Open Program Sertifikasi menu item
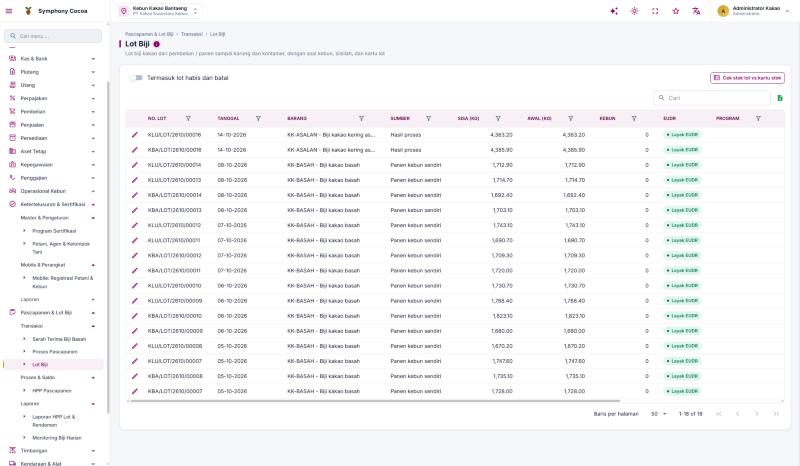The width and height of the screenshot is (800, 466). [54, 231]
